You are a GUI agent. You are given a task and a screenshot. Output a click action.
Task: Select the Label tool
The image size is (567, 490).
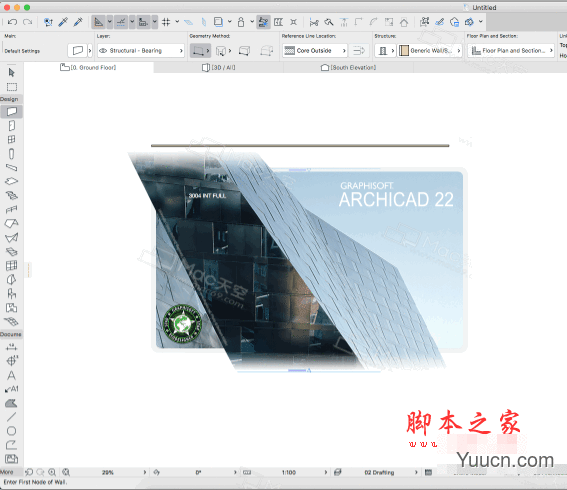pyautogui.click(x=12, y=389)
